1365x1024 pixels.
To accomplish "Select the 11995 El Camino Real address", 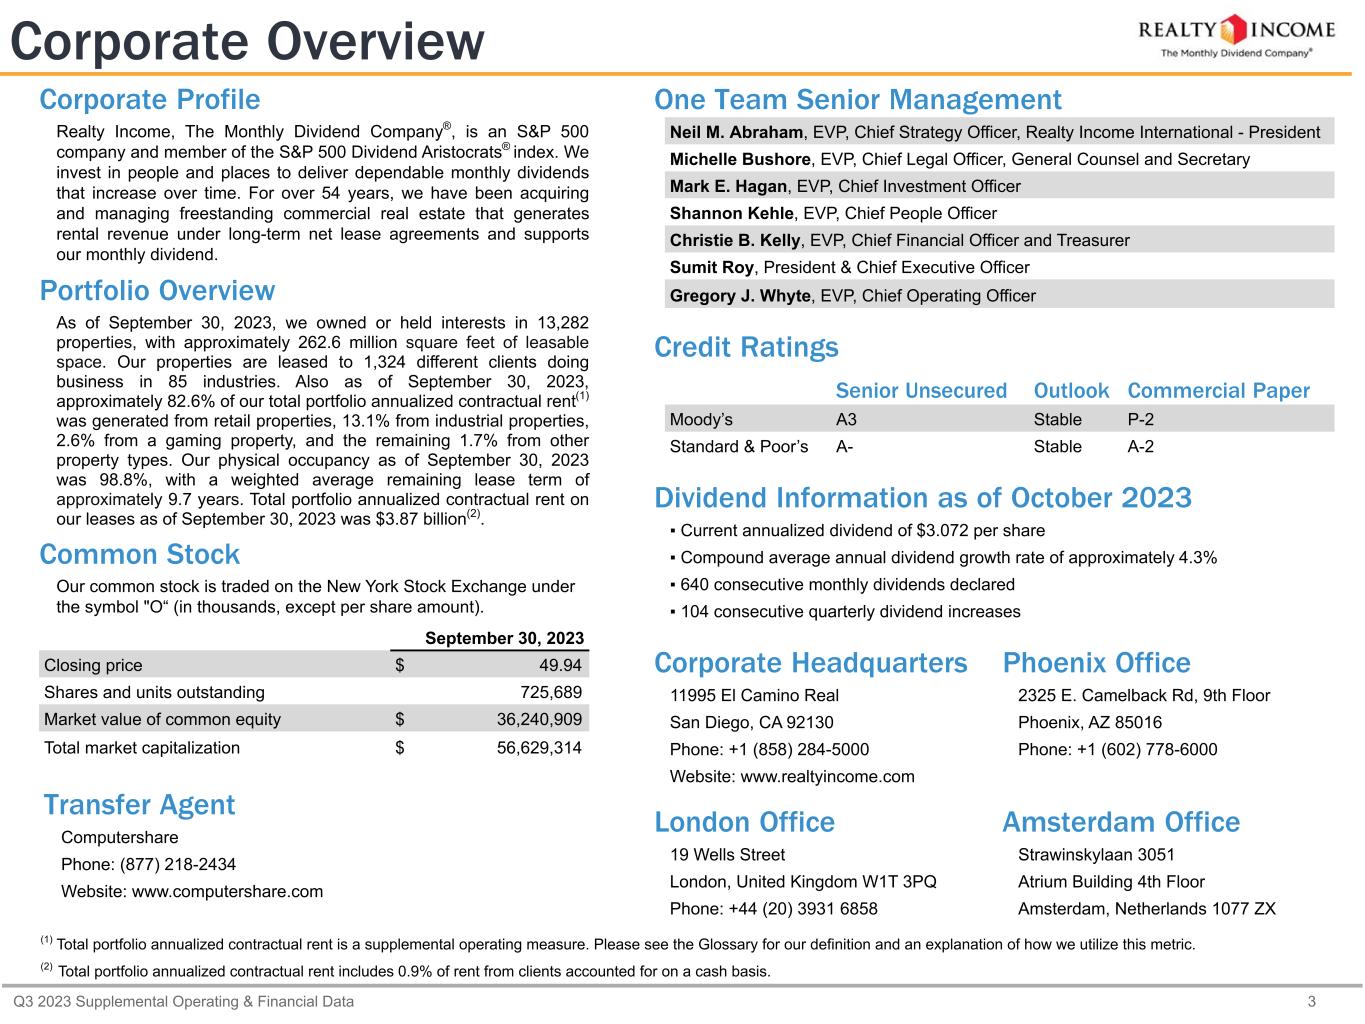I will 754,695.
